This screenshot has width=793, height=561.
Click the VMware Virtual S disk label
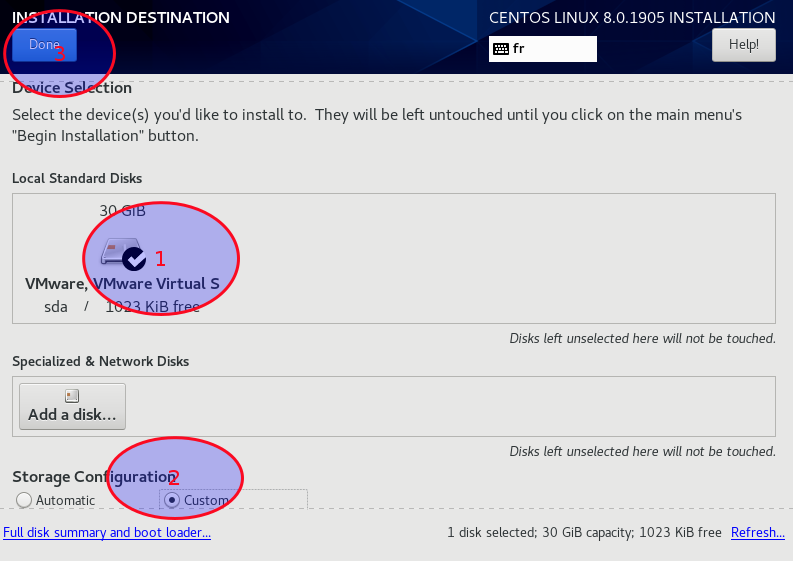[x=122, y=284]
